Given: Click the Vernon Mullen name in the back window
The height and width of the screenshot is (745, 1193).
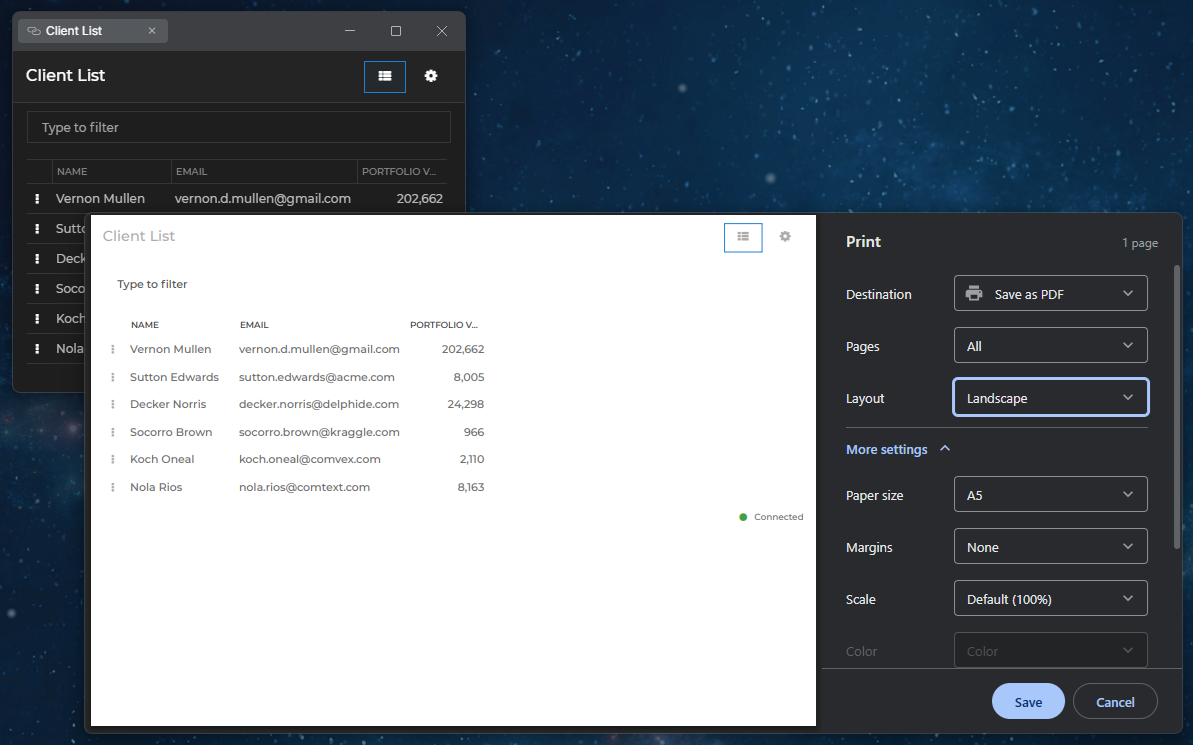Looking at the screenshot, I should [x=100, y=199].
